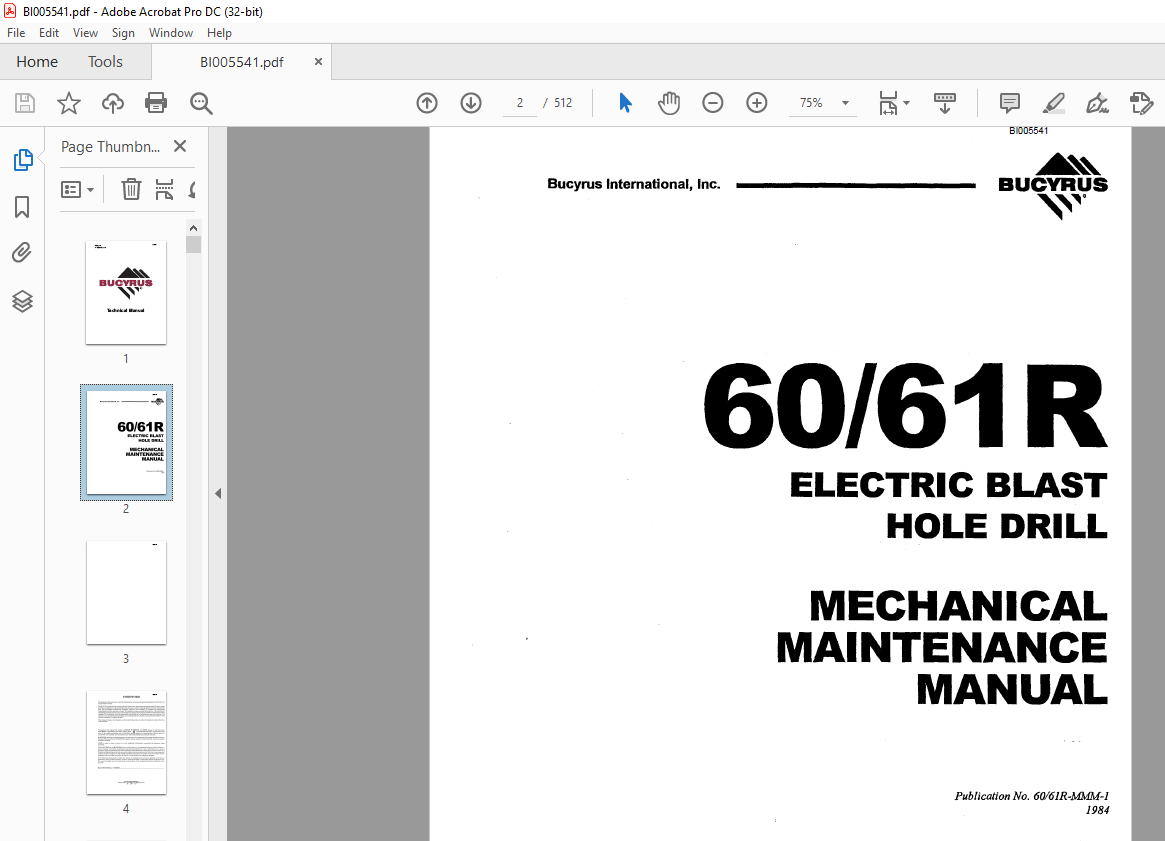Viewport: 1165px width, 841px height.
Task: Open the View menu
Action: point(85,33)
